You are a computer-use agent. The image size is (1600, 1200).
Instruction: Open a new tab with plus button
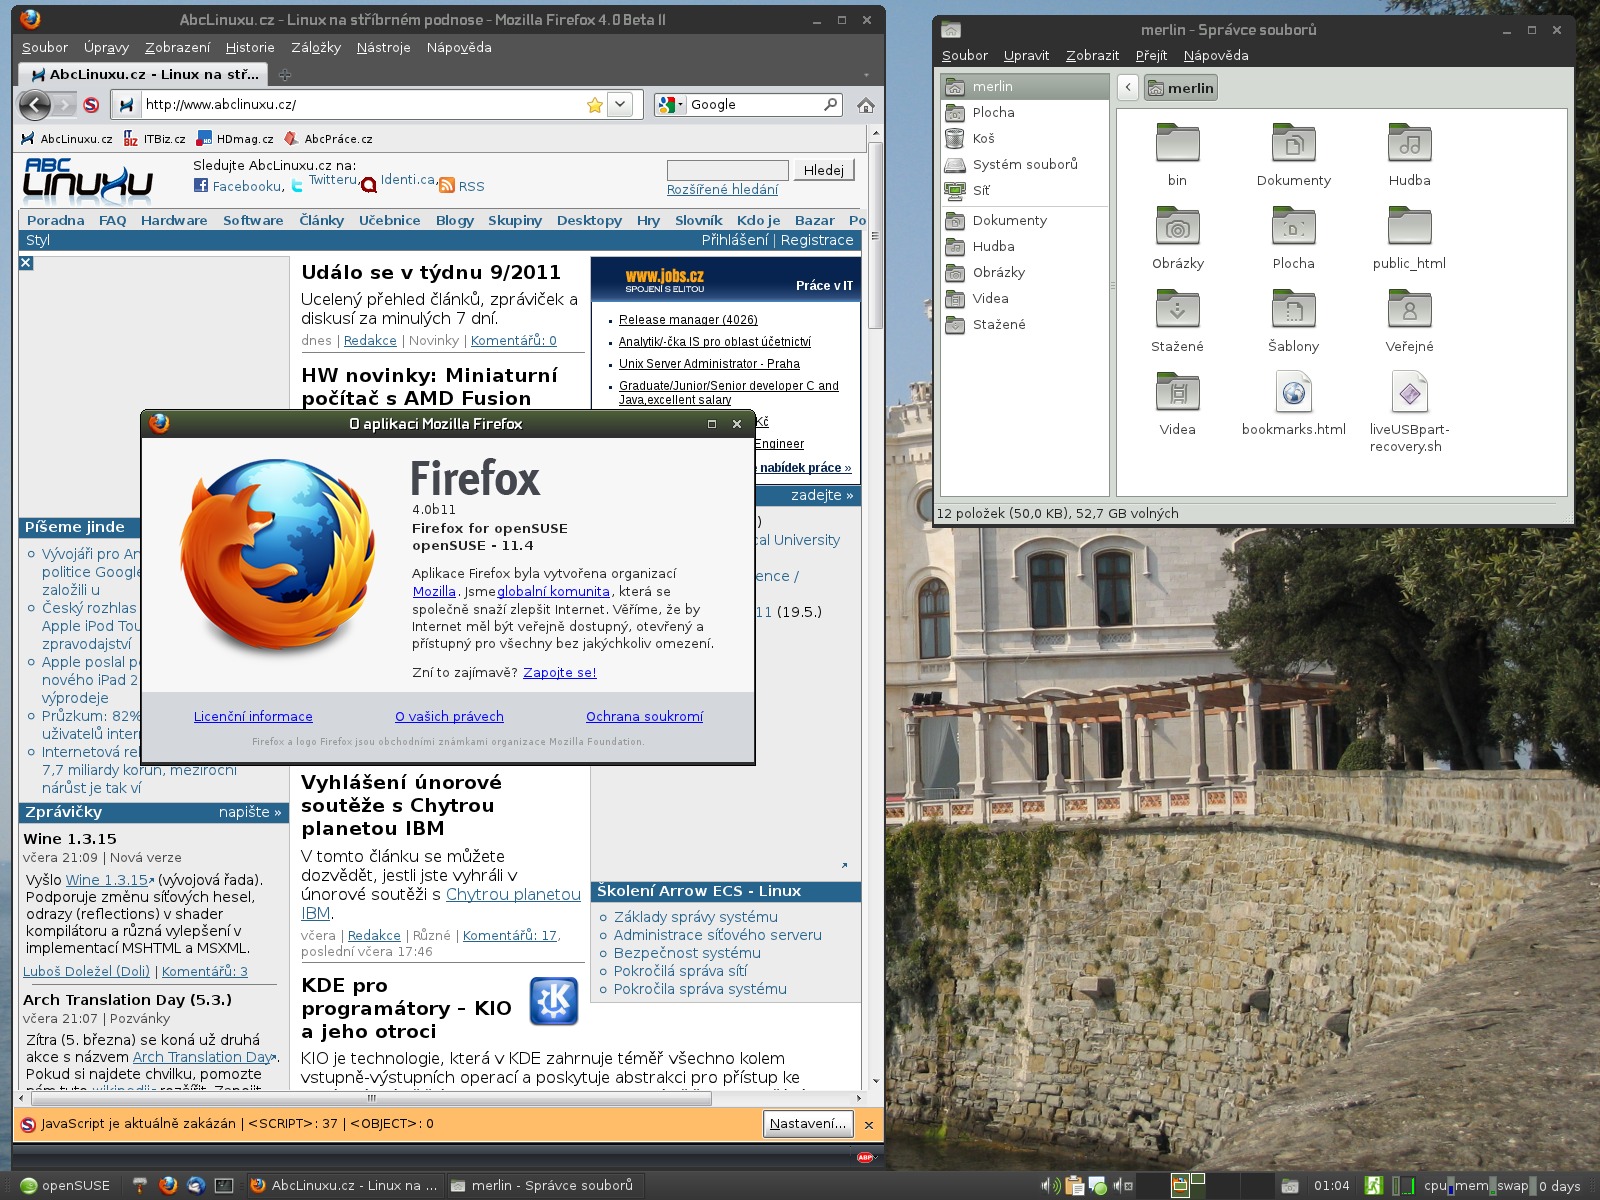[x=285, y=75]
